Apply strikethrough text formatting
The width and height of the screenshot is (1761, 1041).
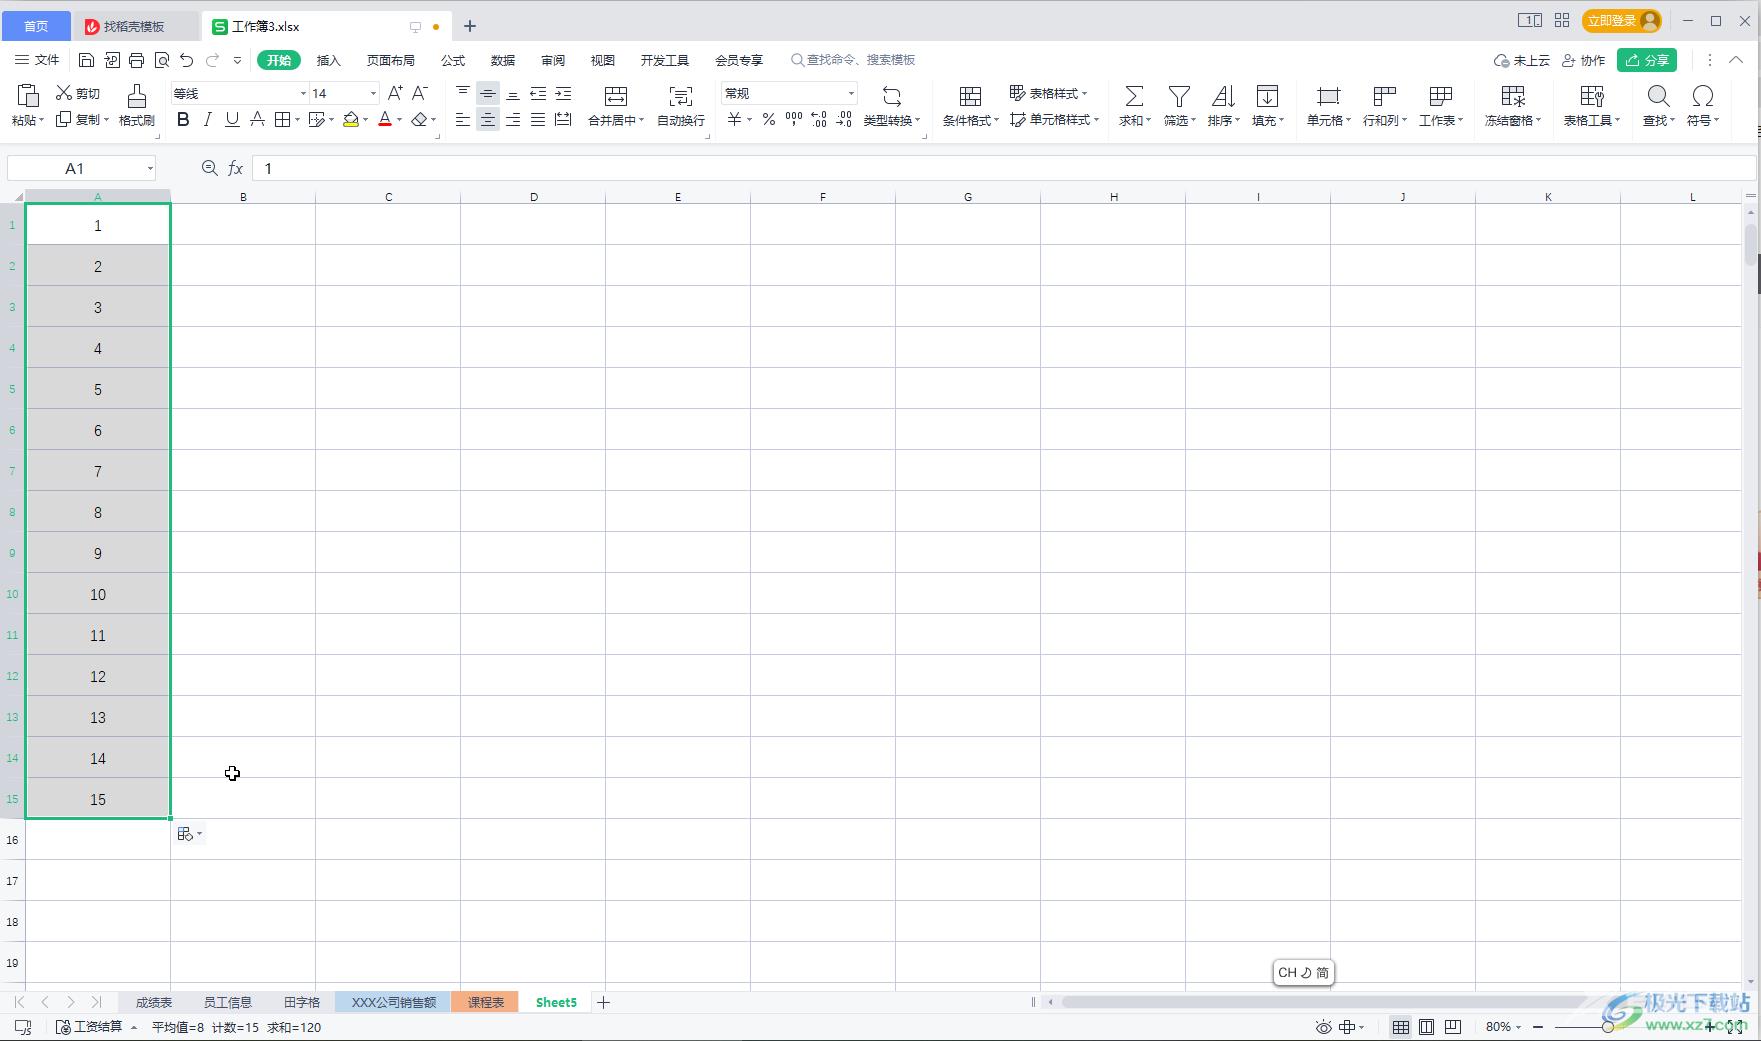(257, 120)
